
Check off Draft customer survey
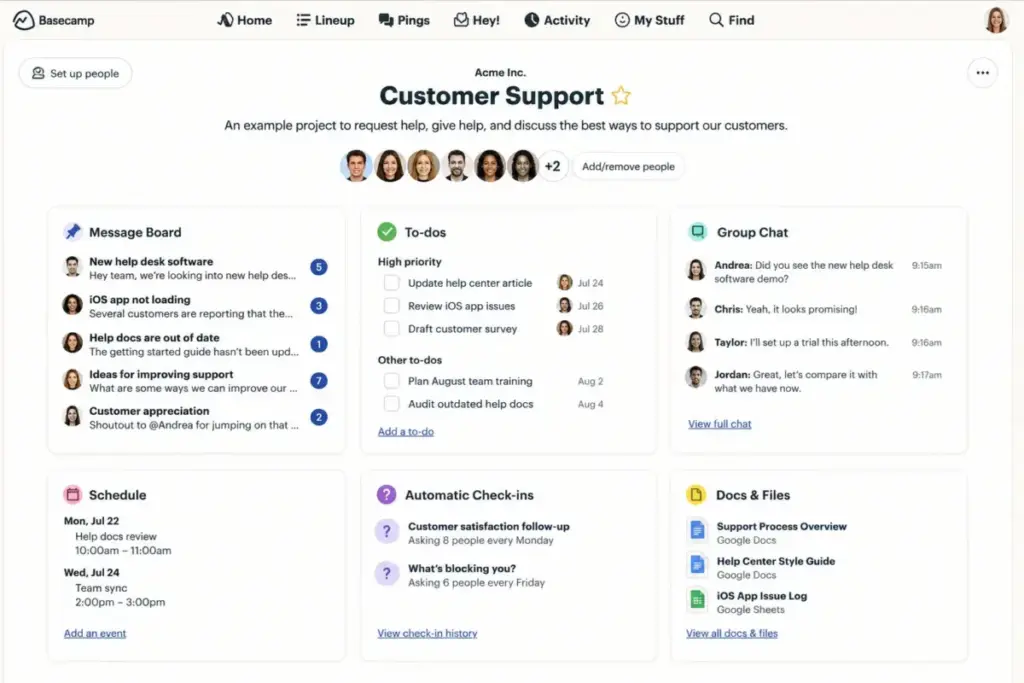coord(391,328)
